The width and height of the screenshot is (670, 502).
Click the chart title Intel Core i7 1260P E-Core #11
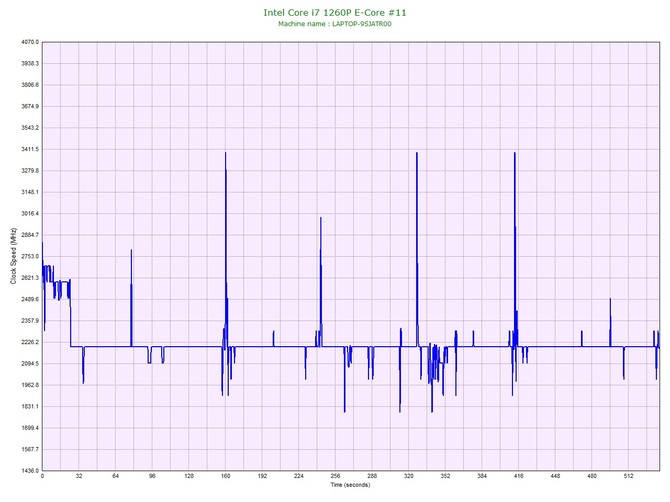pyautogui.click(x=335, y=13)
